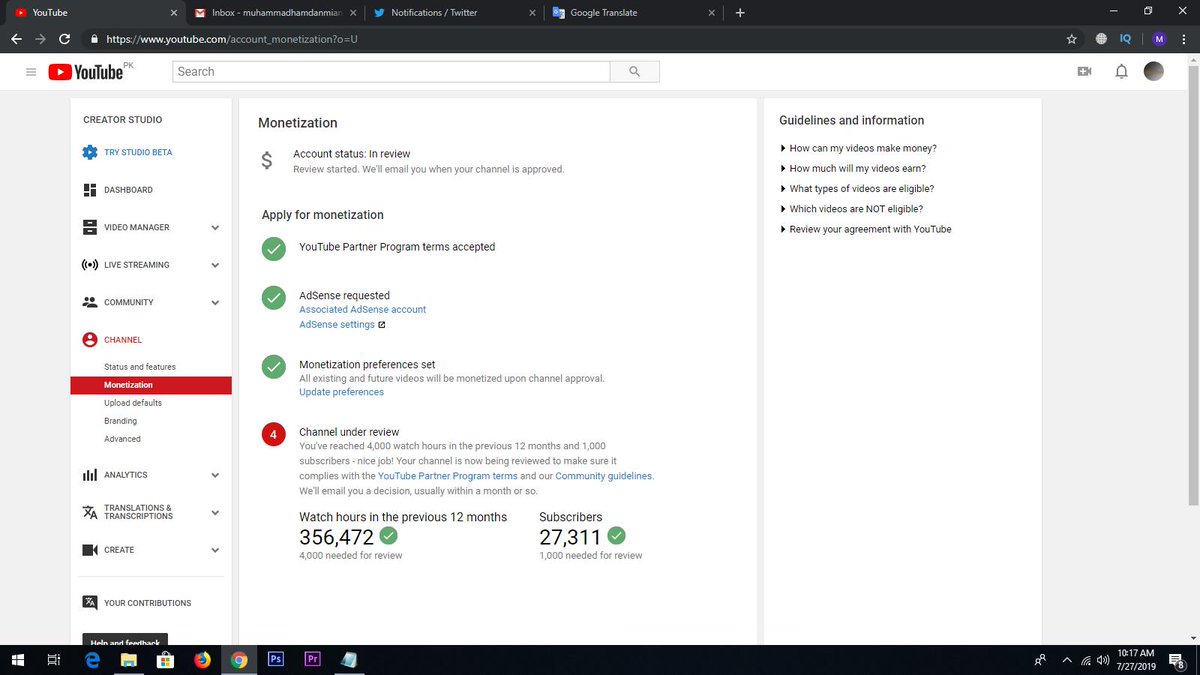Viewport: 1200px width, 675px height.
Task: Close the Google Translate tab
Action: coord(711,13)
